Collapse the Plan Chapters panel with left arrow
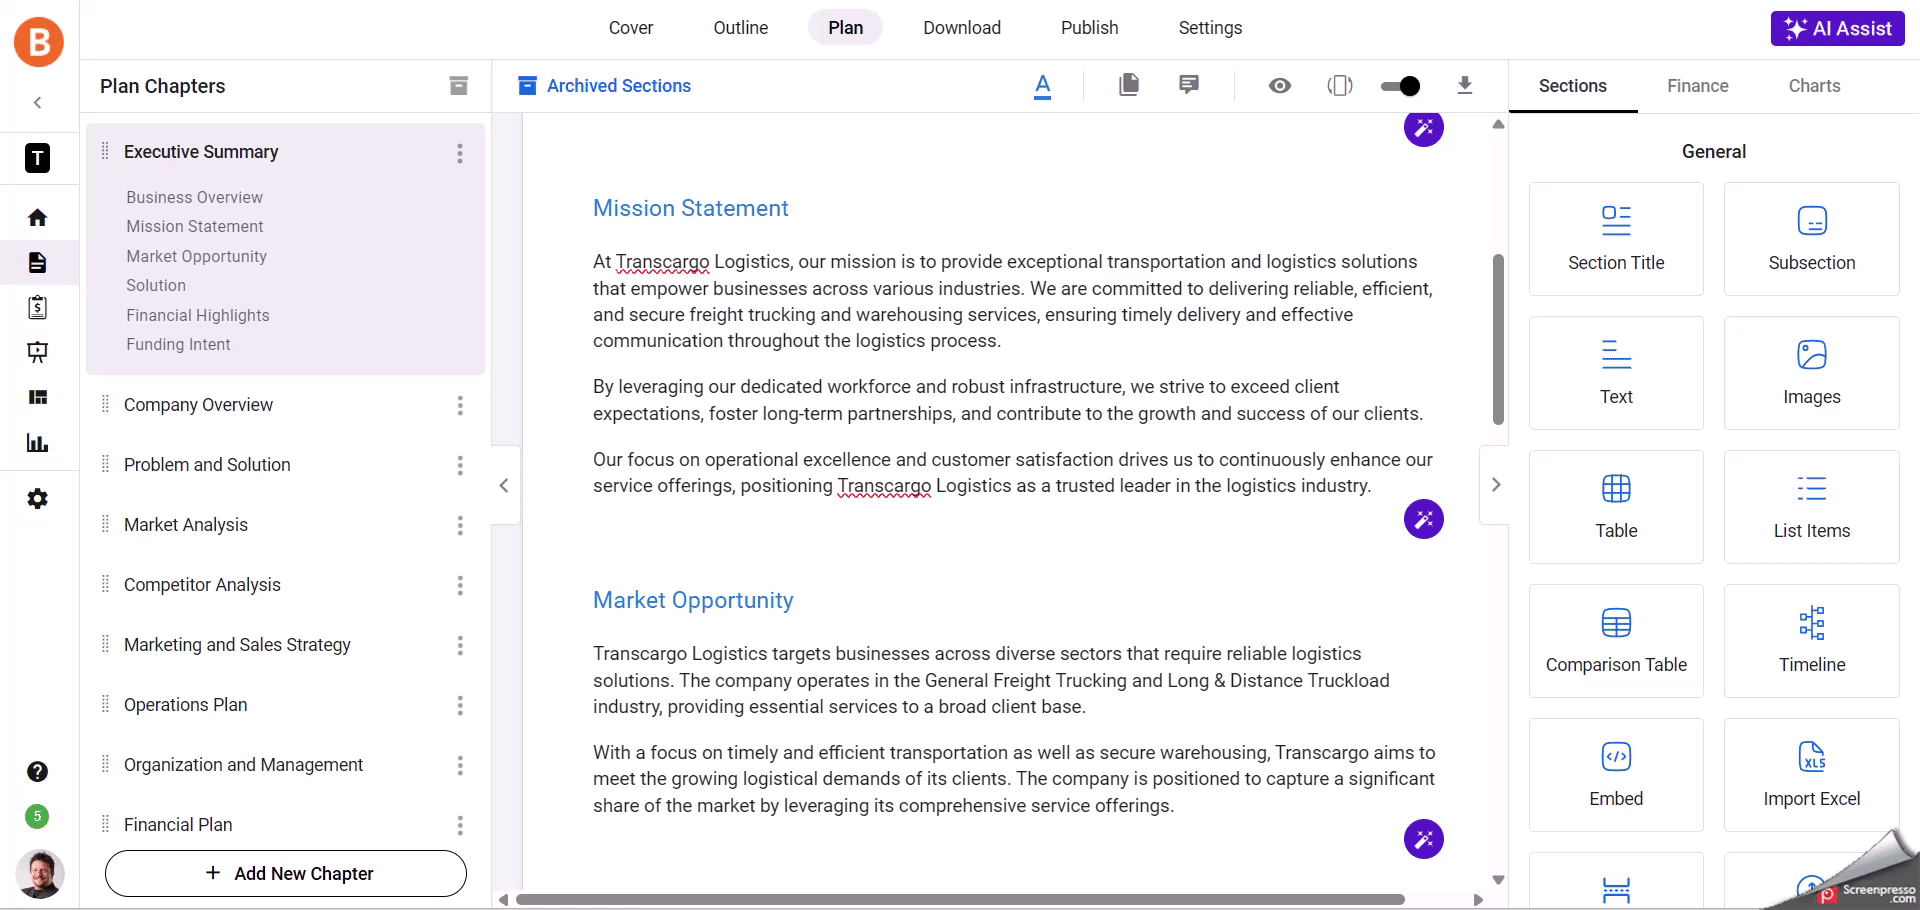The image size is (1920, 910). (x=505, y=486)
